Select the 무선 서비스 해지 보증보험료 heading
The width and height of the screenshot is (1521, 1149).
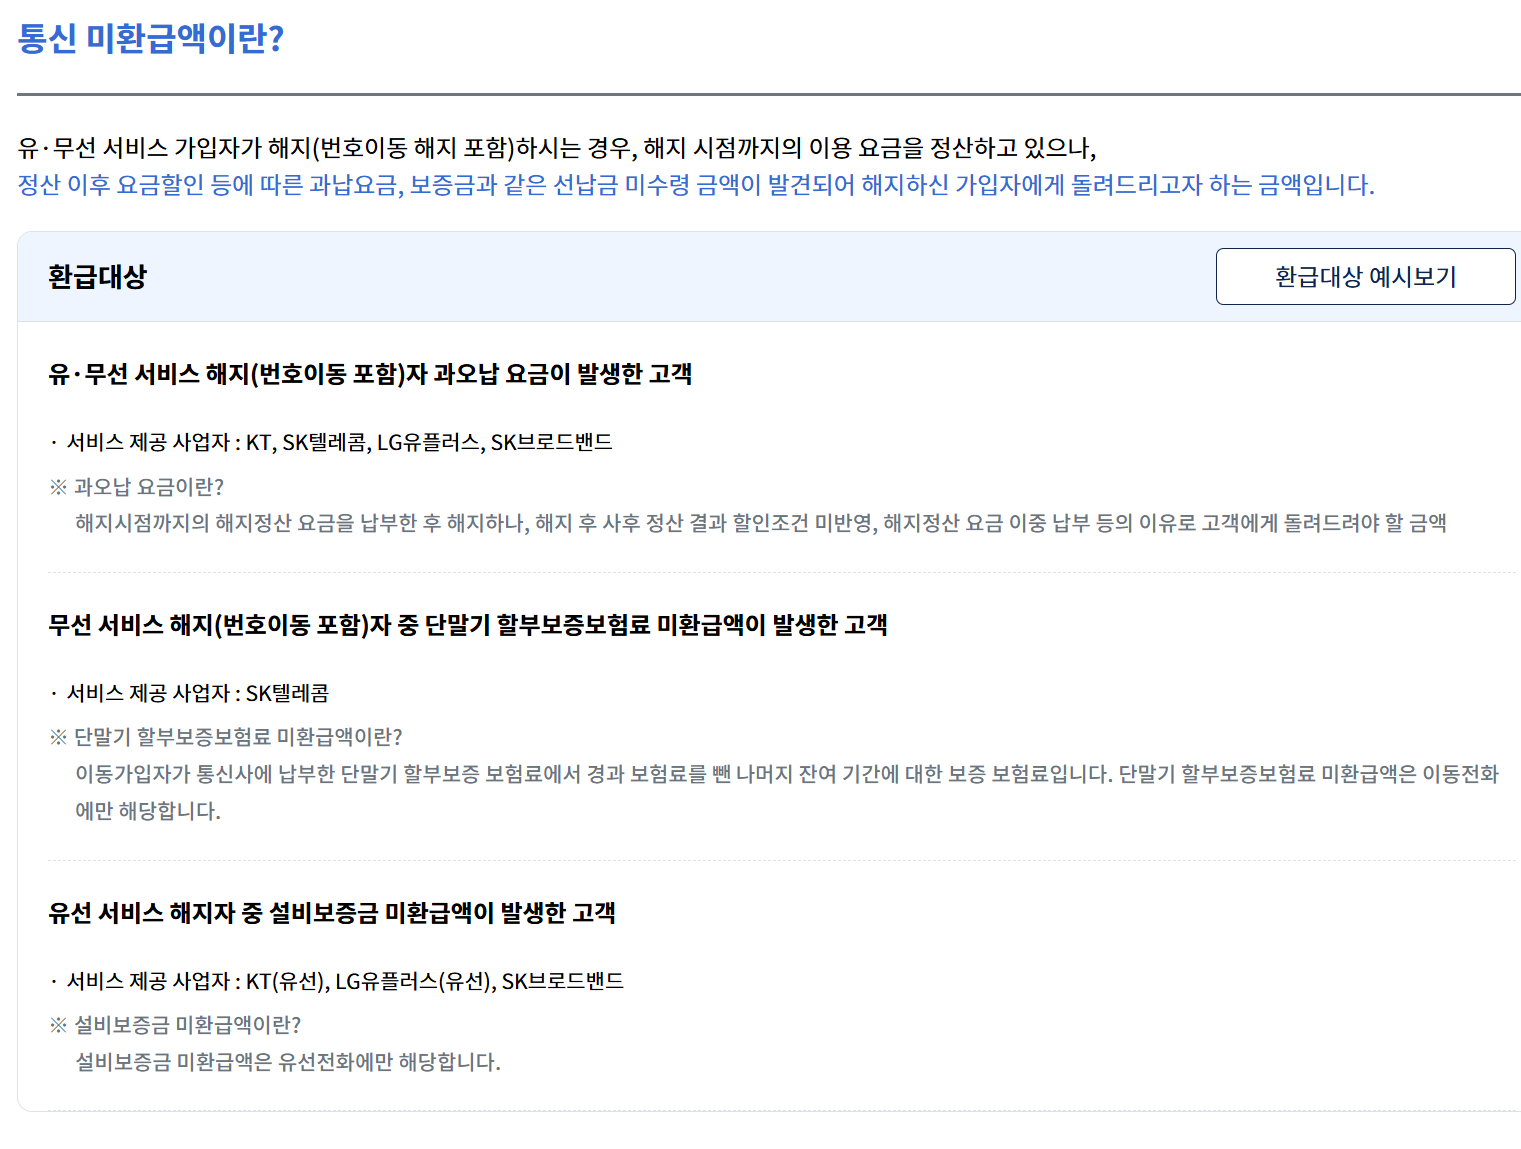[473, 626]
